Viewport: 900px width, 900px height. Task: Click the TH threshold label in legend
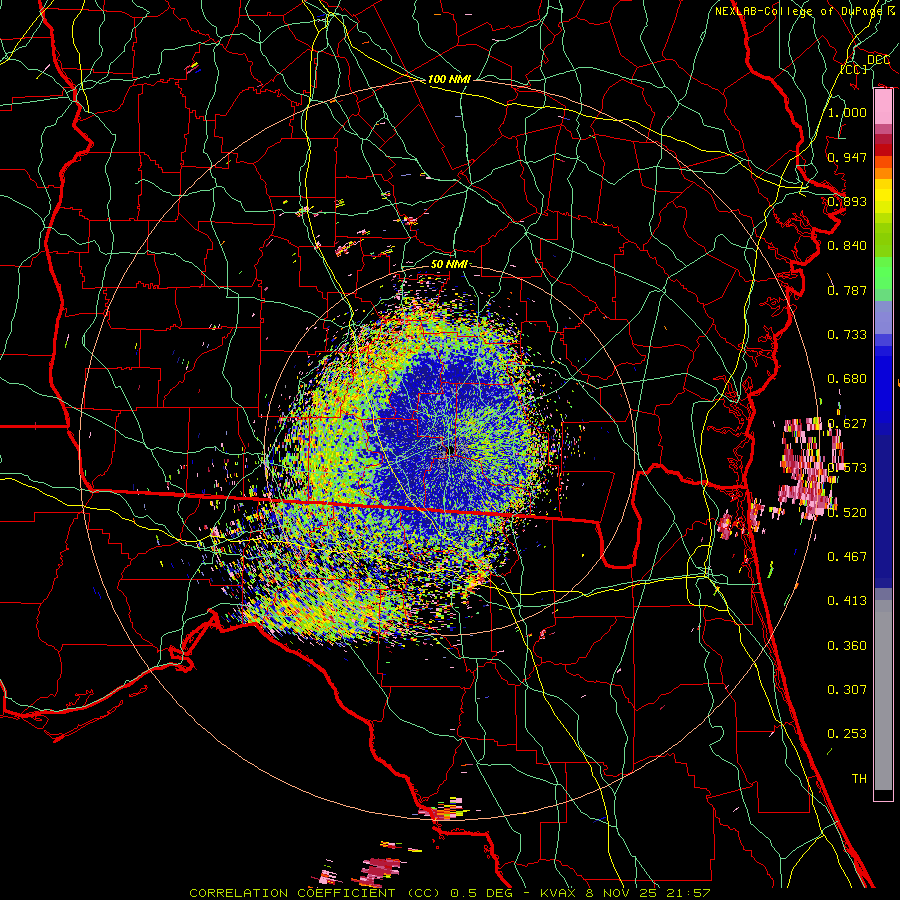[859, 779]
